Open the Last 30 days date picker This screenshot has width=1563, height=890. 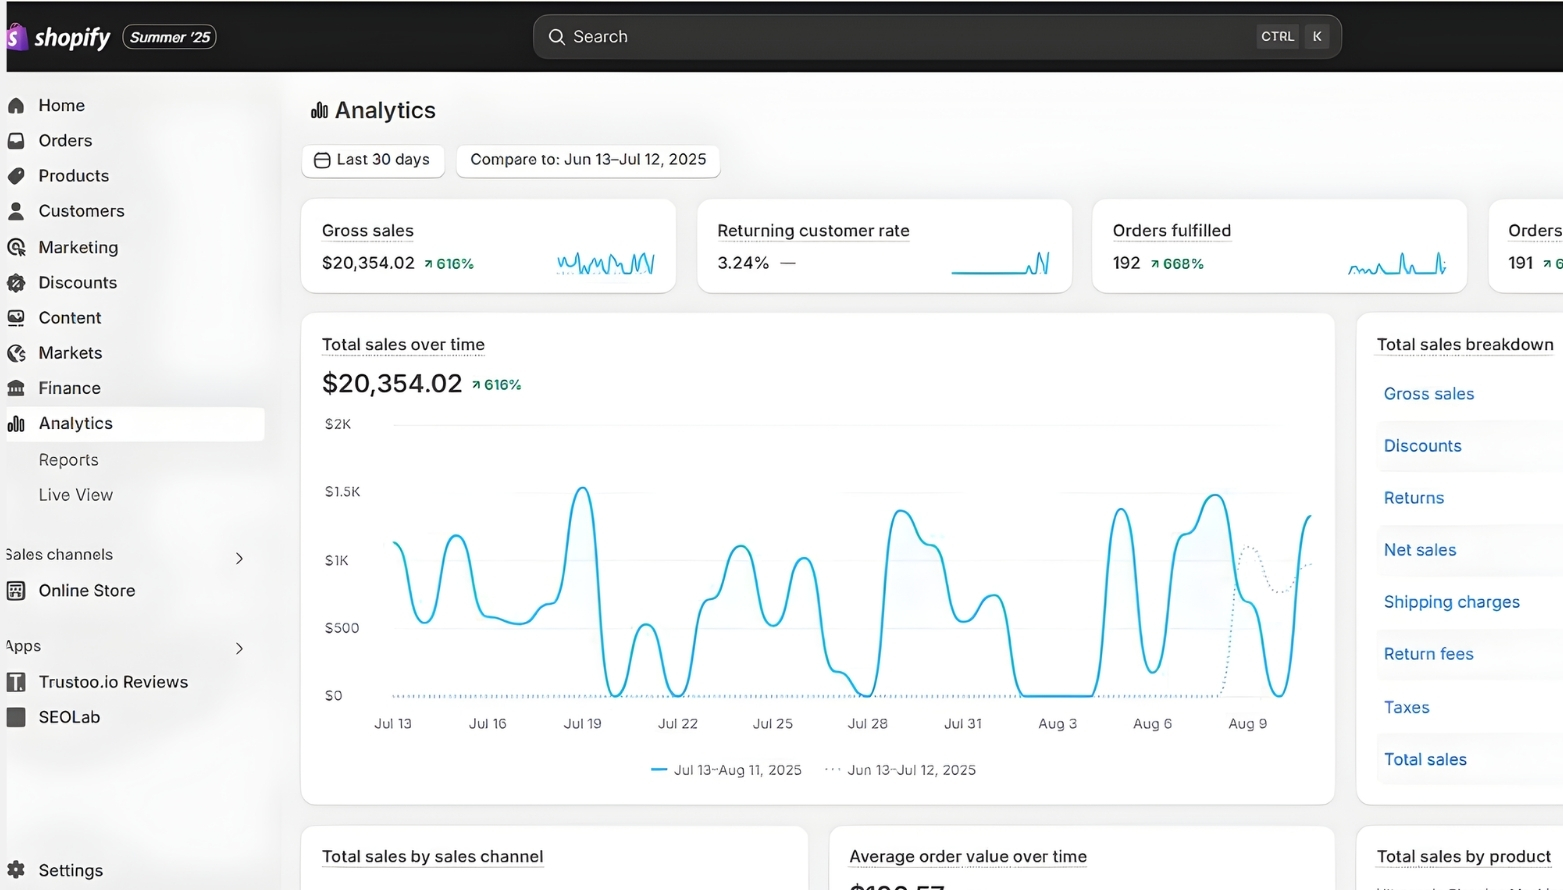click(x=372, y=160)
